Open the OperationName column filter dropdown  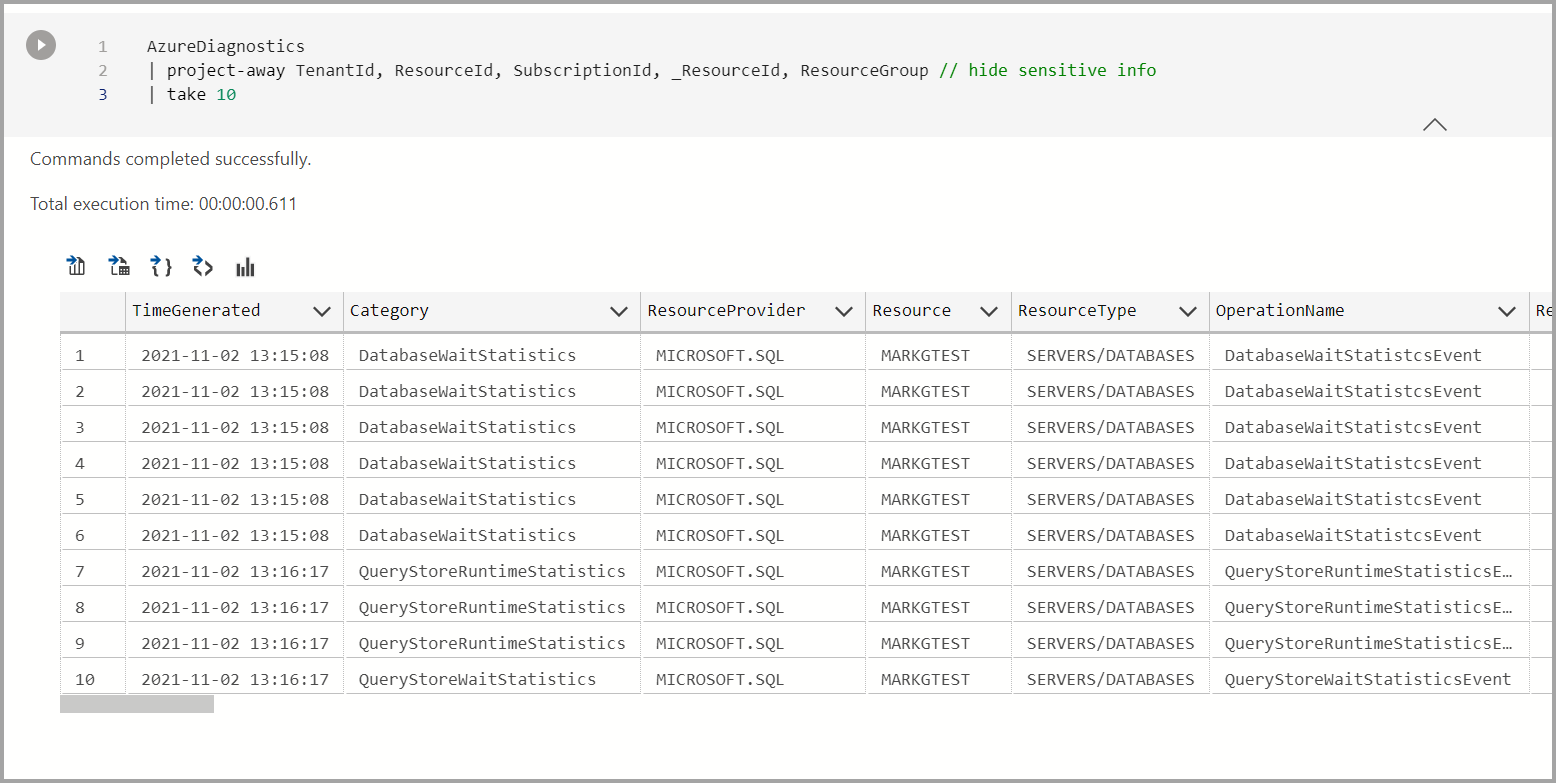1508,311
